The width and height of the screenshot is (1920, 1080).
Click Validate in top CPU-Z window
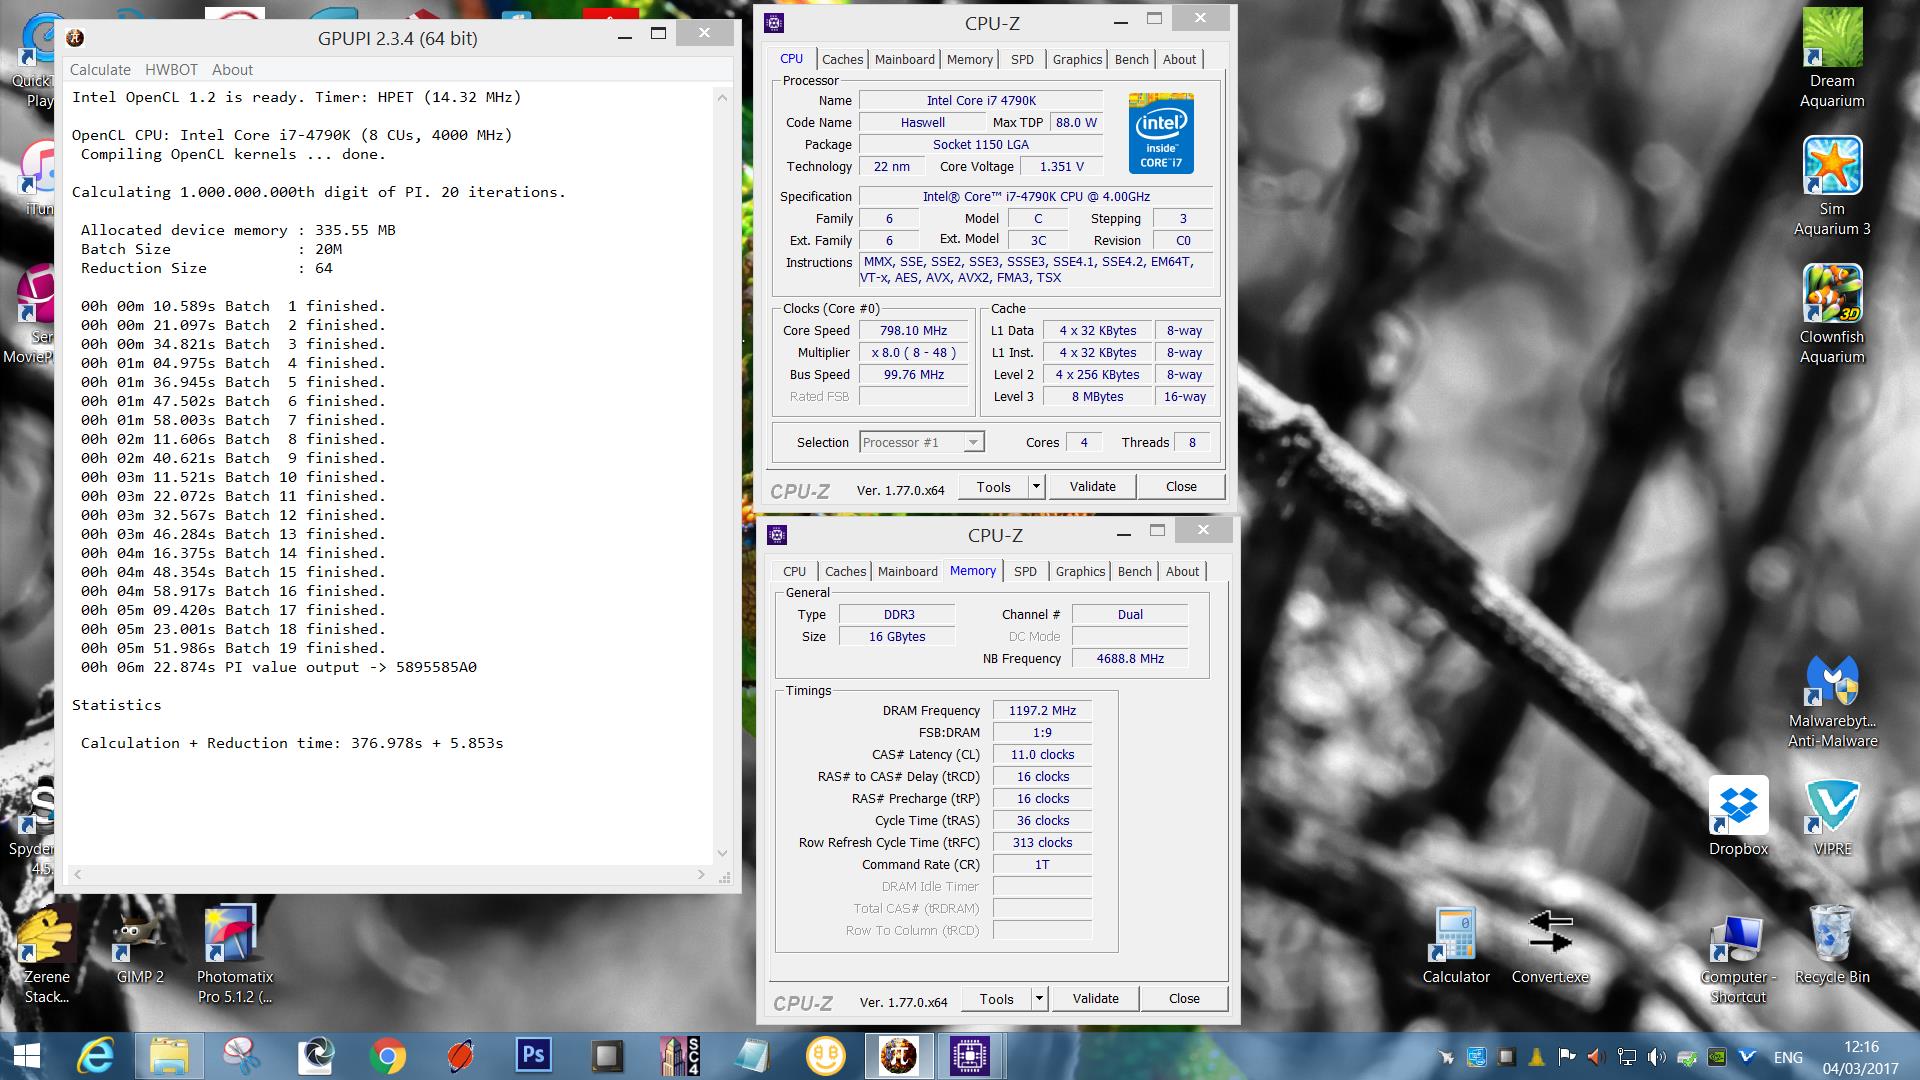pos(1092,487)
